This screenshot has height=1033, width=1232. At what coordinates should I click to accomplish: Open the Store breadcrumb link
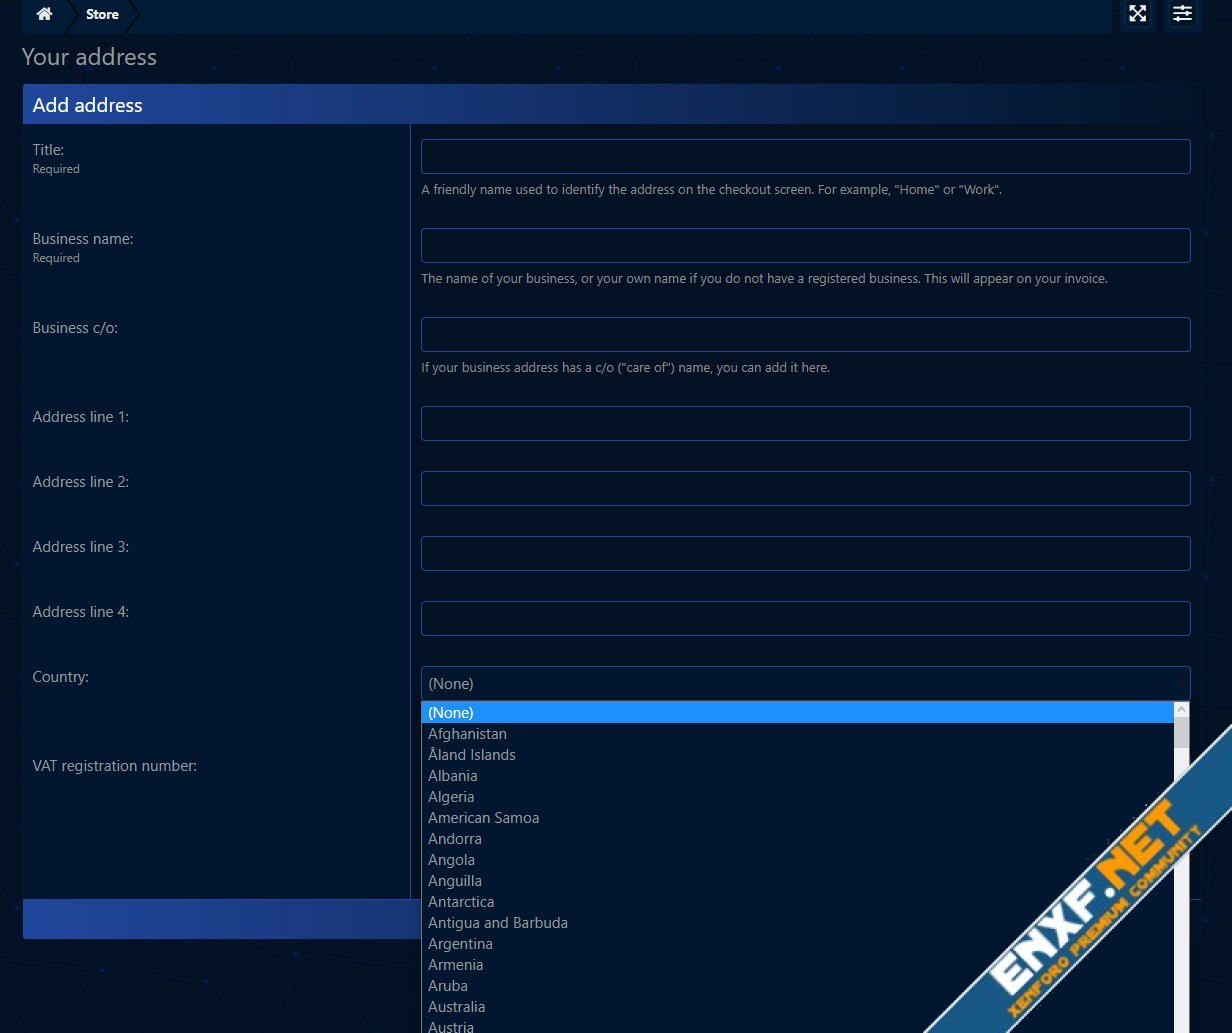[102, 14]
